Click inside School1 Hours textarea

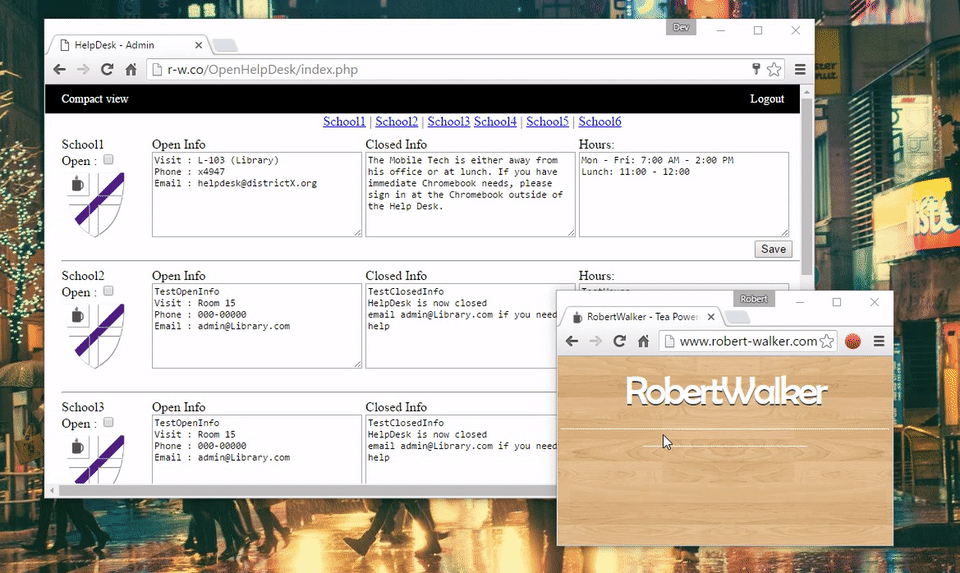point(684,195)
